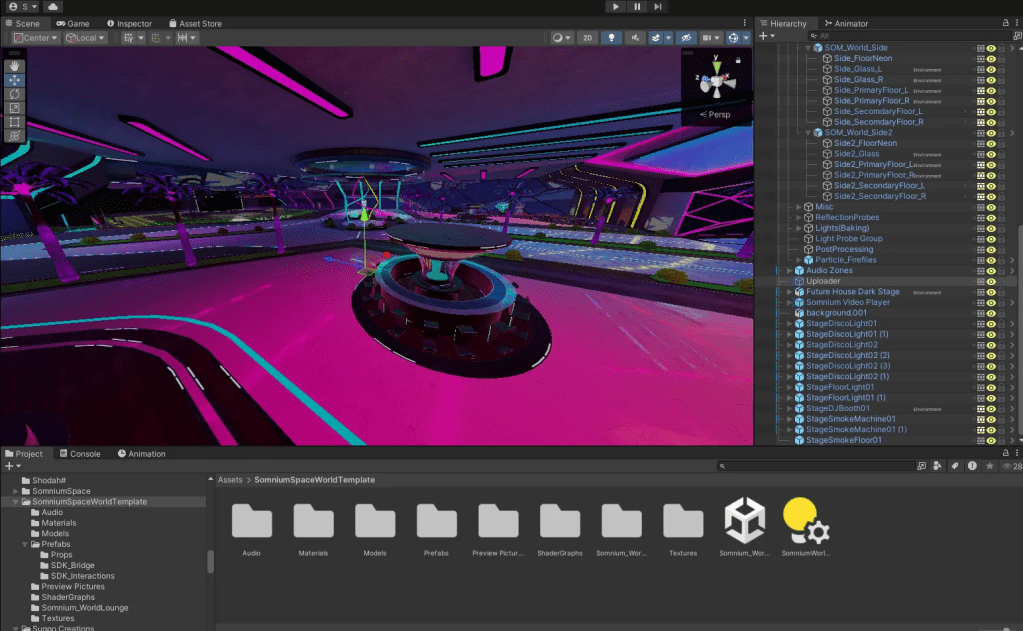Toggle scene lighting lightbulb icon
Viewport: 1023px width, 631px height.
pyautogui.click(x=612, y=38)
